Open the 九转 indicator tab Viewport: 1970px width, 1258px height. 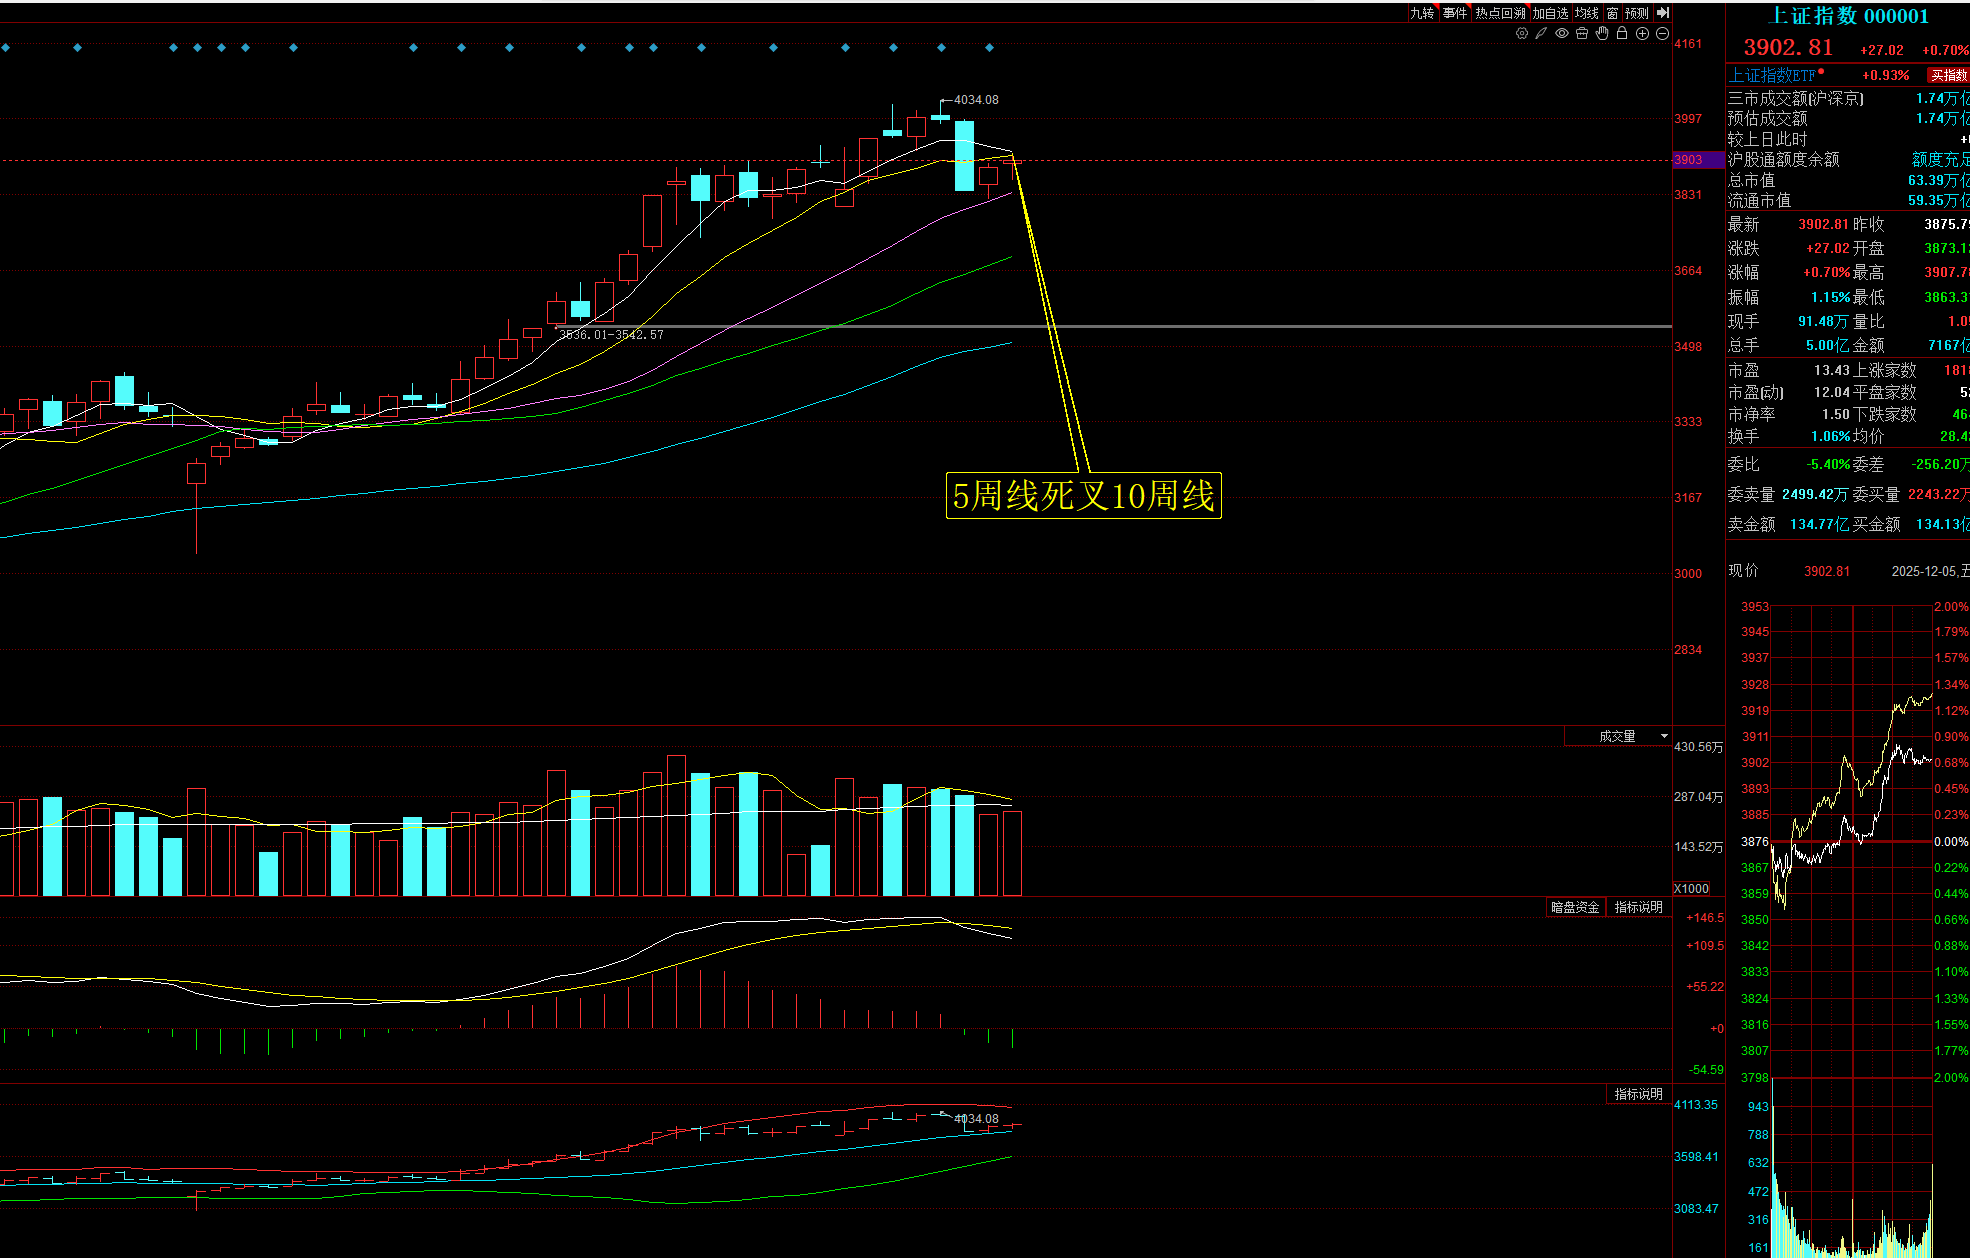click(1421, 13)
